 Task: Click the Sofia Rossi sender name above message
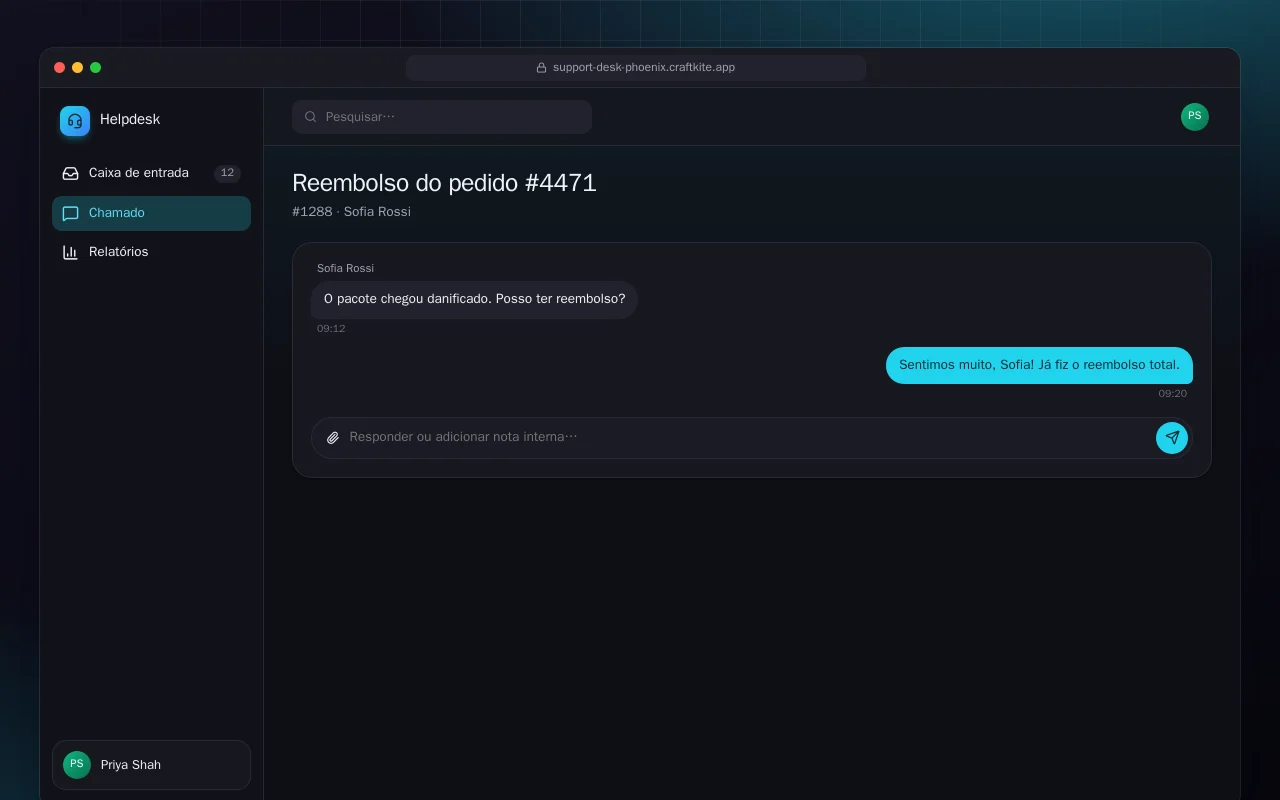click(345, 268)
